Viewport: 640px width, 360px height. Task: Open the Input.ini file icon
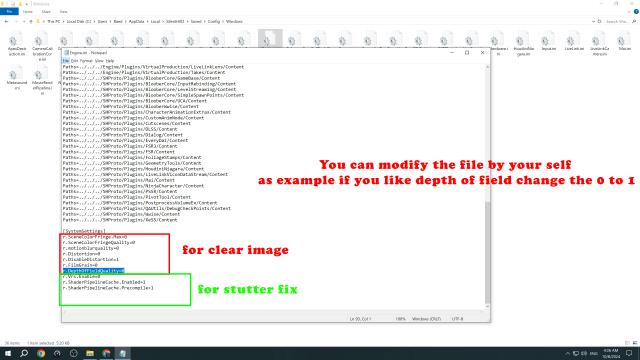548,43
